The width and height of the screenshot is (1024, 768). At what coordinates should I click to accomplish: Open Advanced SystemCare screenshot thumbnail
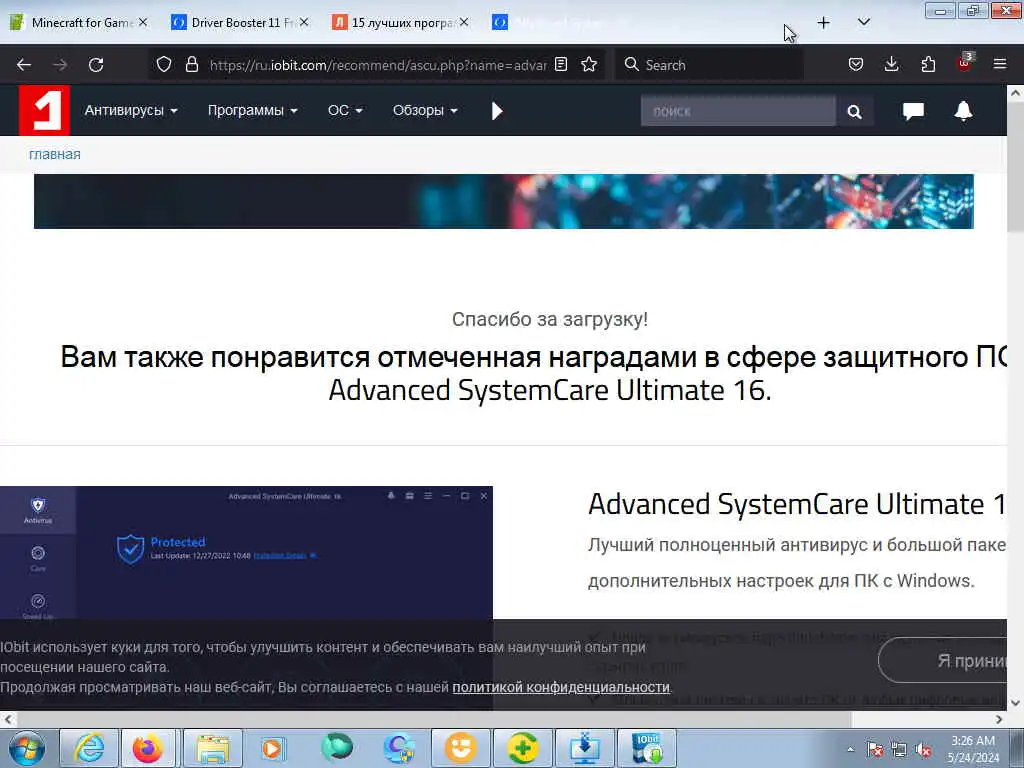click(x=246, y=552)
